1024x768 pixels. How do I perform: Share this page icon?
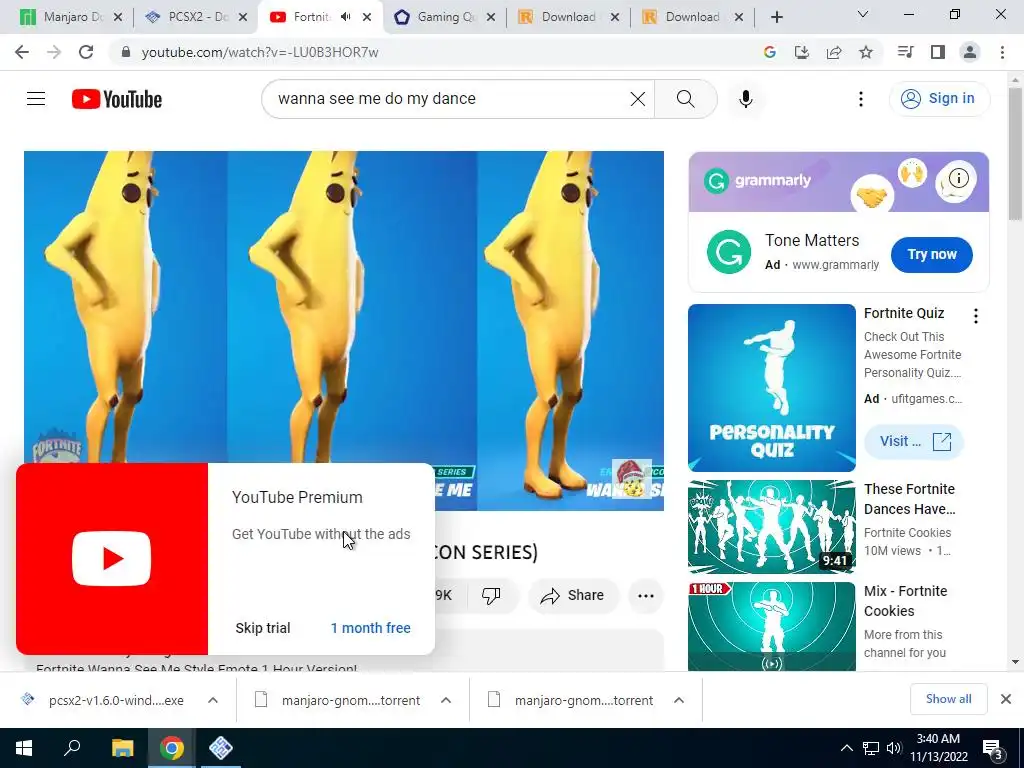pos(834,52)
